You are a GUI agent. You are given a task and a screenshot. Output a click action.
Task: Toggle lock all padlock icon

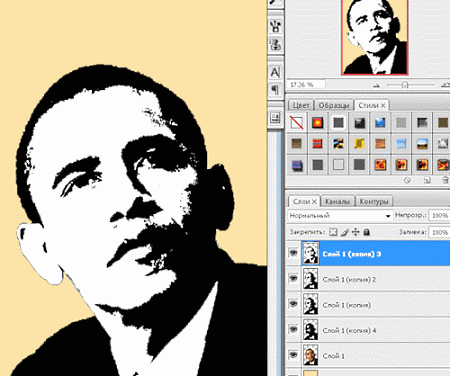367,232
